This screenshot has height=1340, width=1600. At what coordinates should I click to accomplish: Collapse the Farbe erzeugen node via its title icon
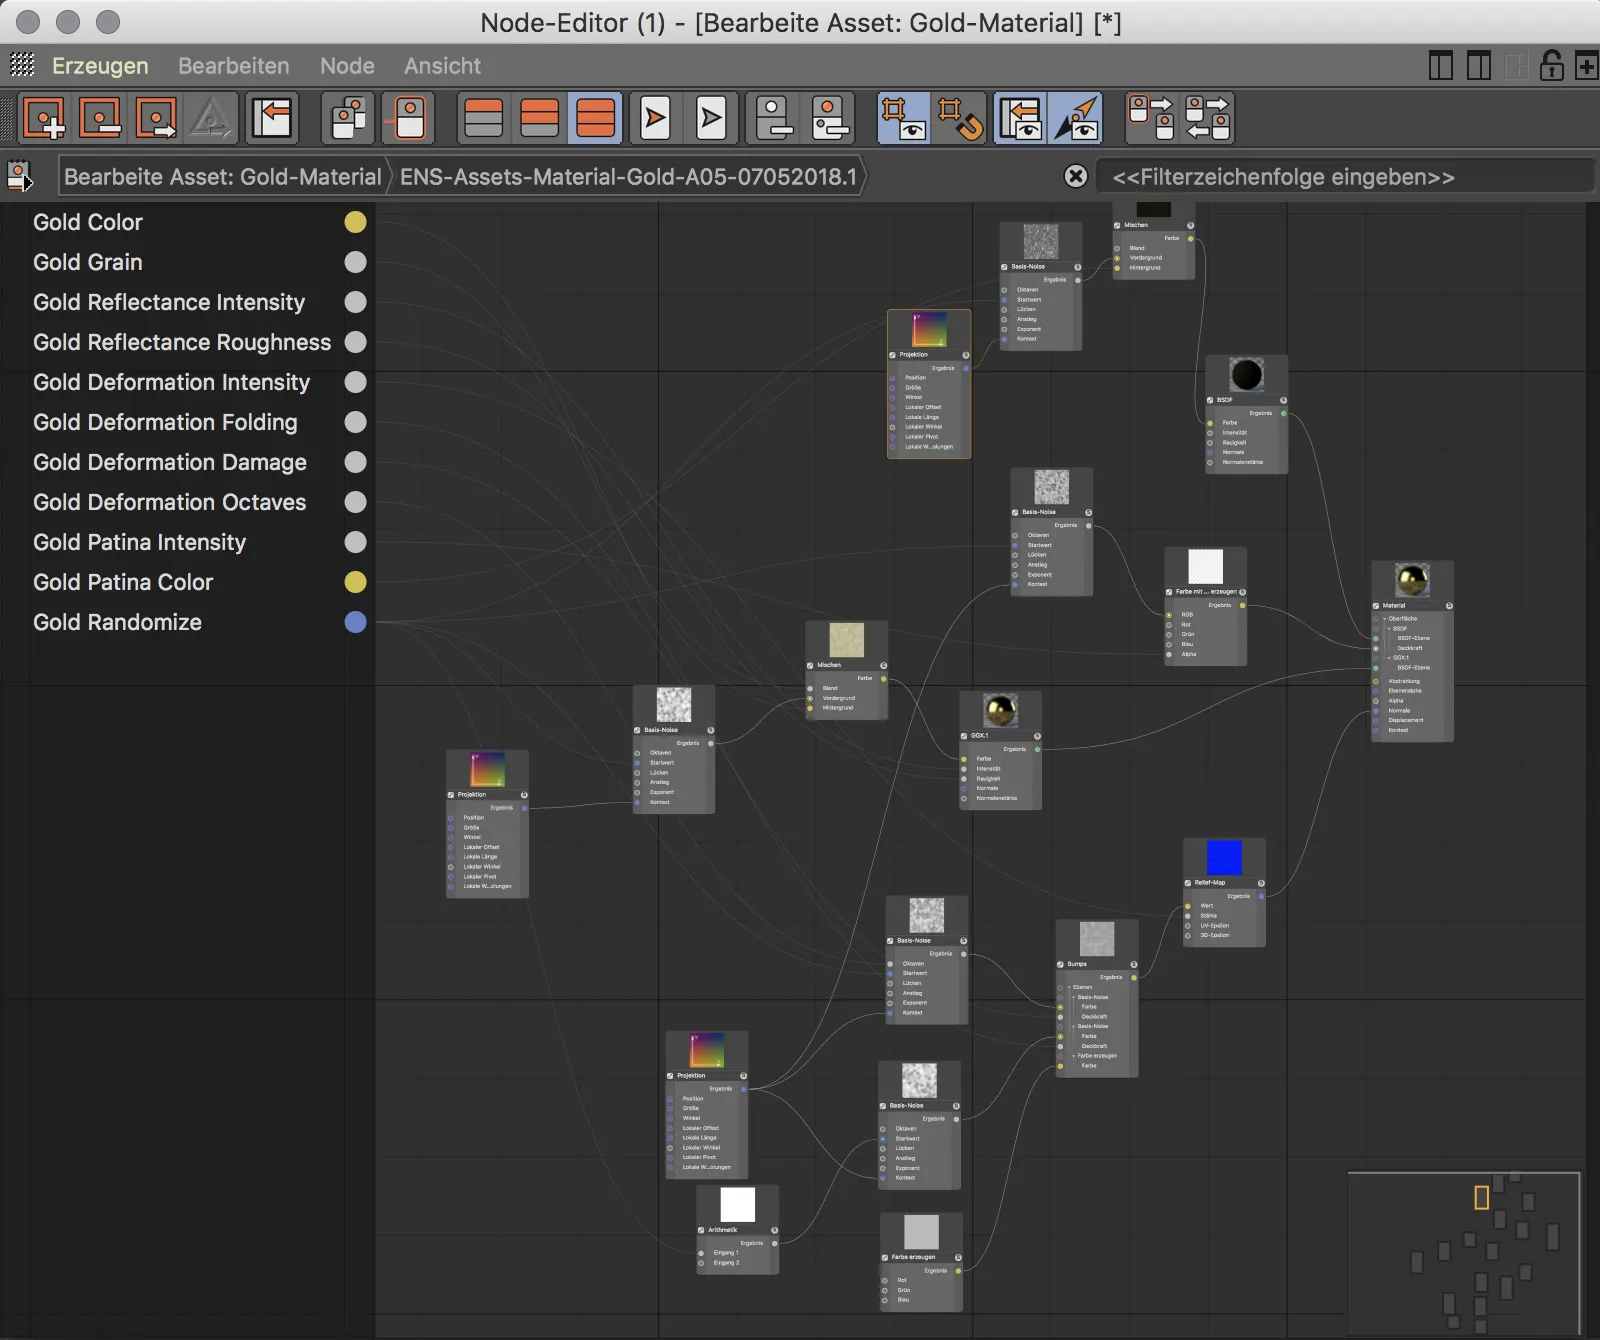tap(885, 1257)
